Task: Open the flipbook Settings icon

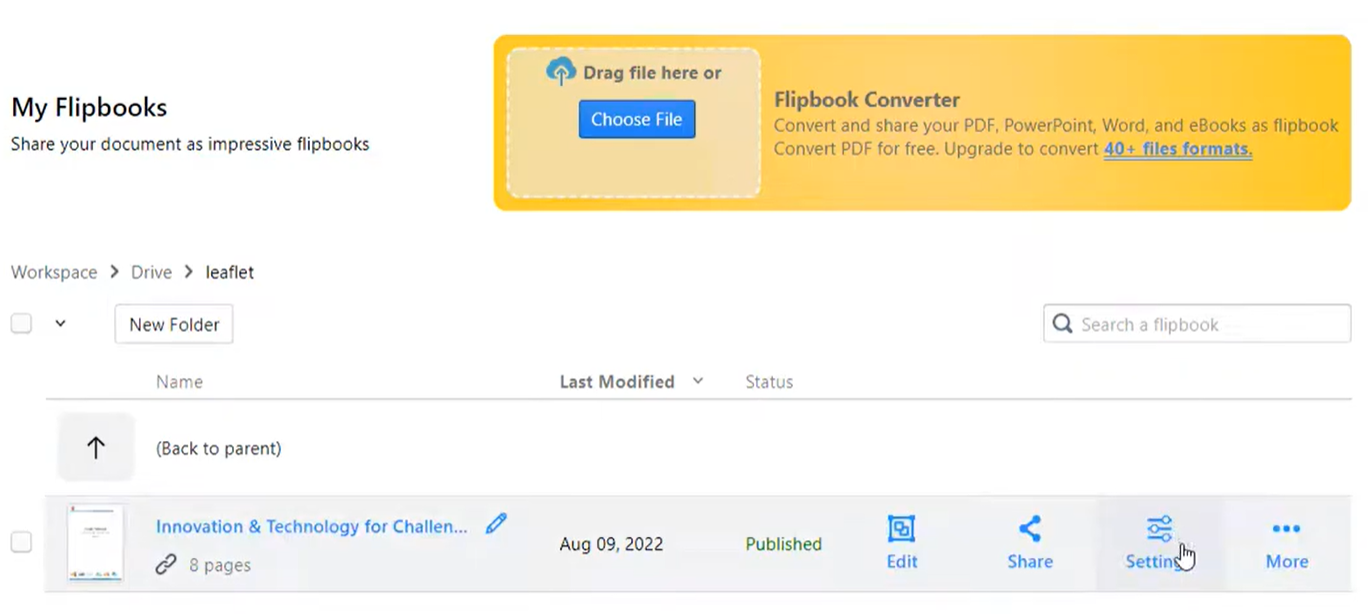Action: [1159, 529]
